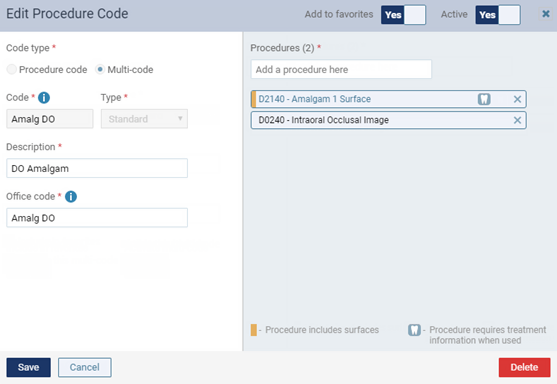Toggle the Add to favorites switch
The height and width of the screenshot is (384, 557).
403,15
